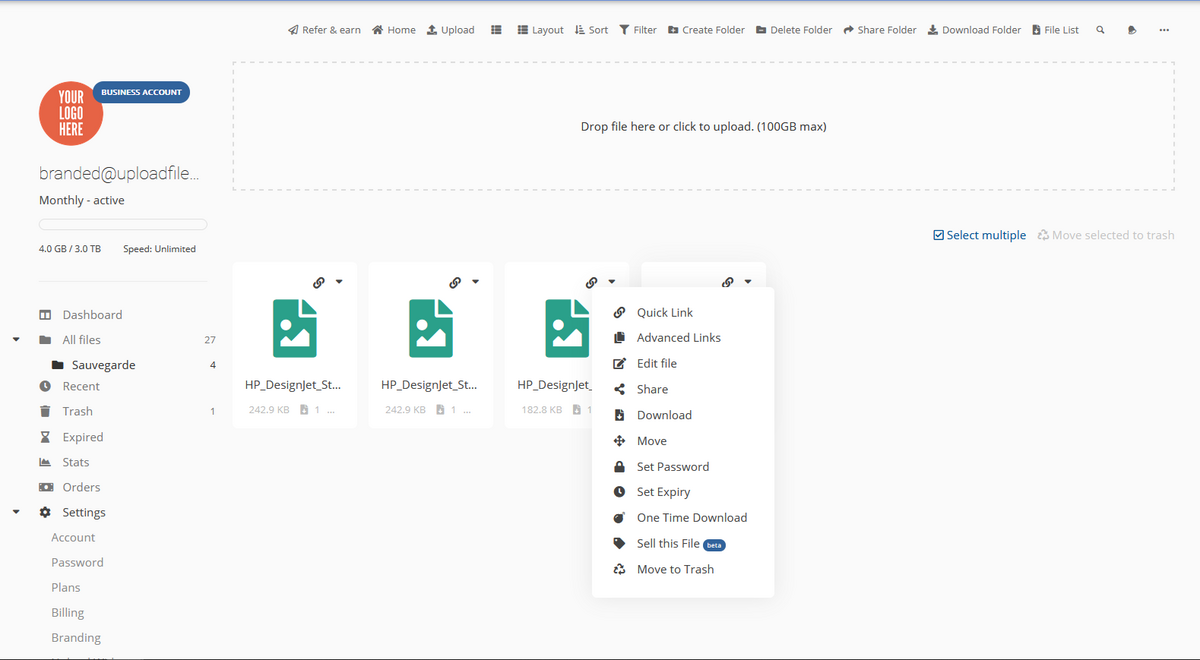Click Delete Folder in the toolbar

(794, 30)
